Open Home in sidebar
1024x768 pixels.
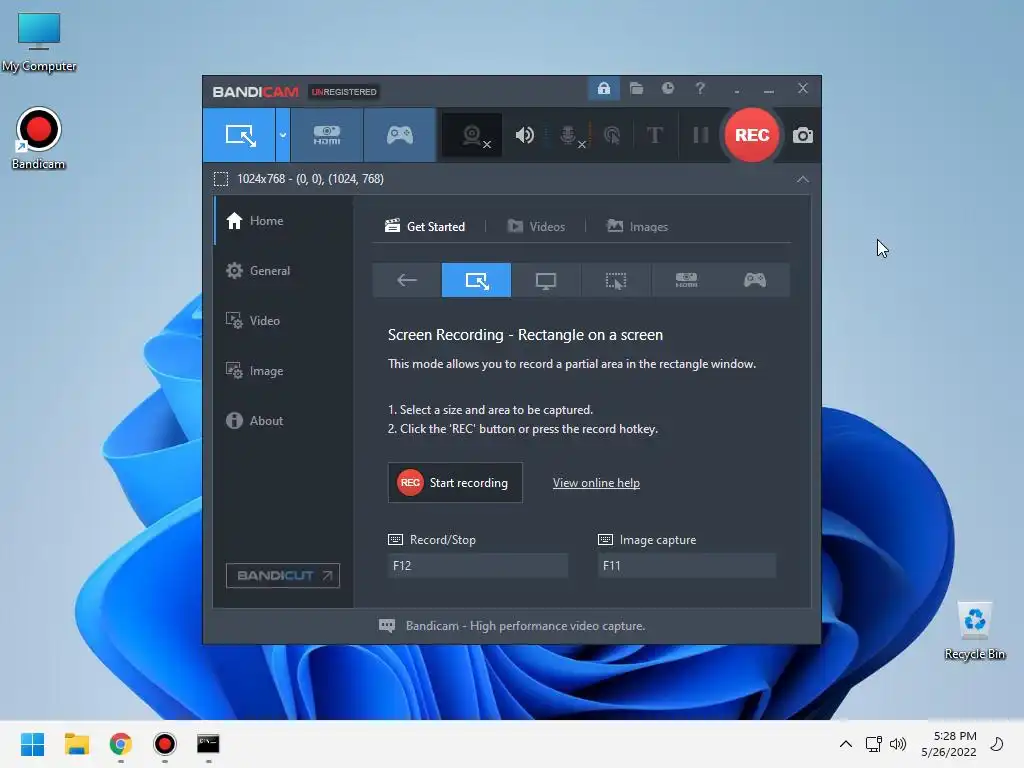tap(283, 221)
